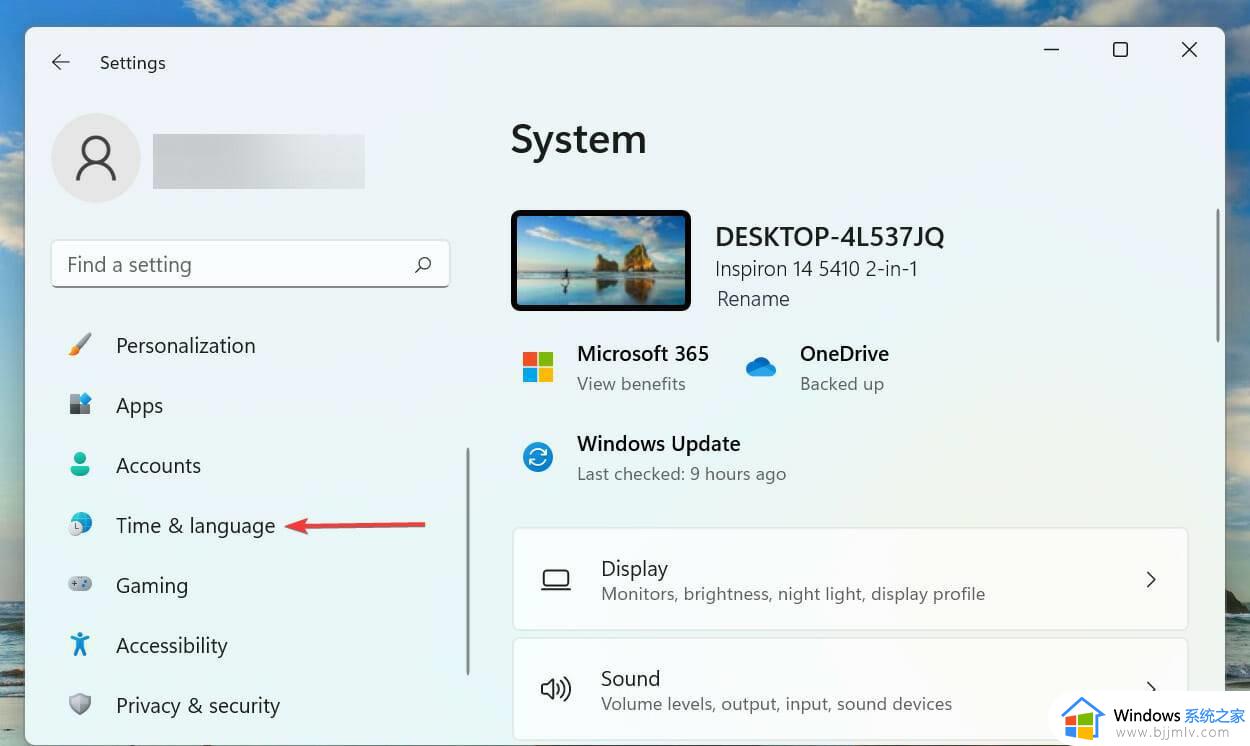Open the Personalization settings category
The width and height of the screenshot is (1250, 746).
(185, 345)
